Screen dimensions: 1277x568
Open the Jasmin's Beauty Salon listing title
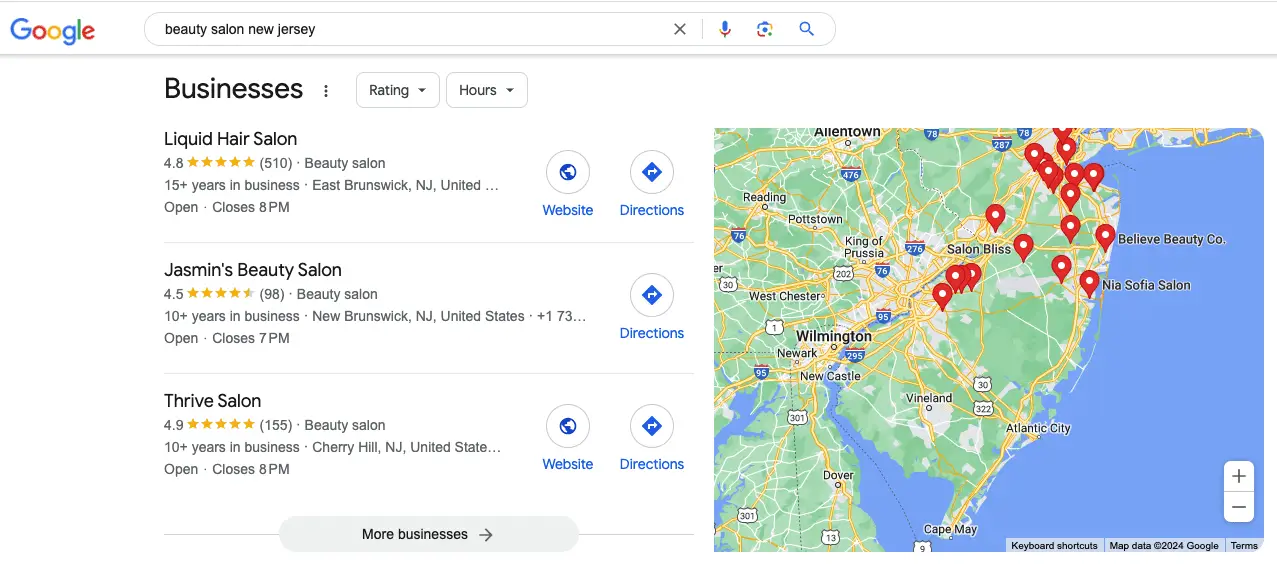[x=253, y=270]
